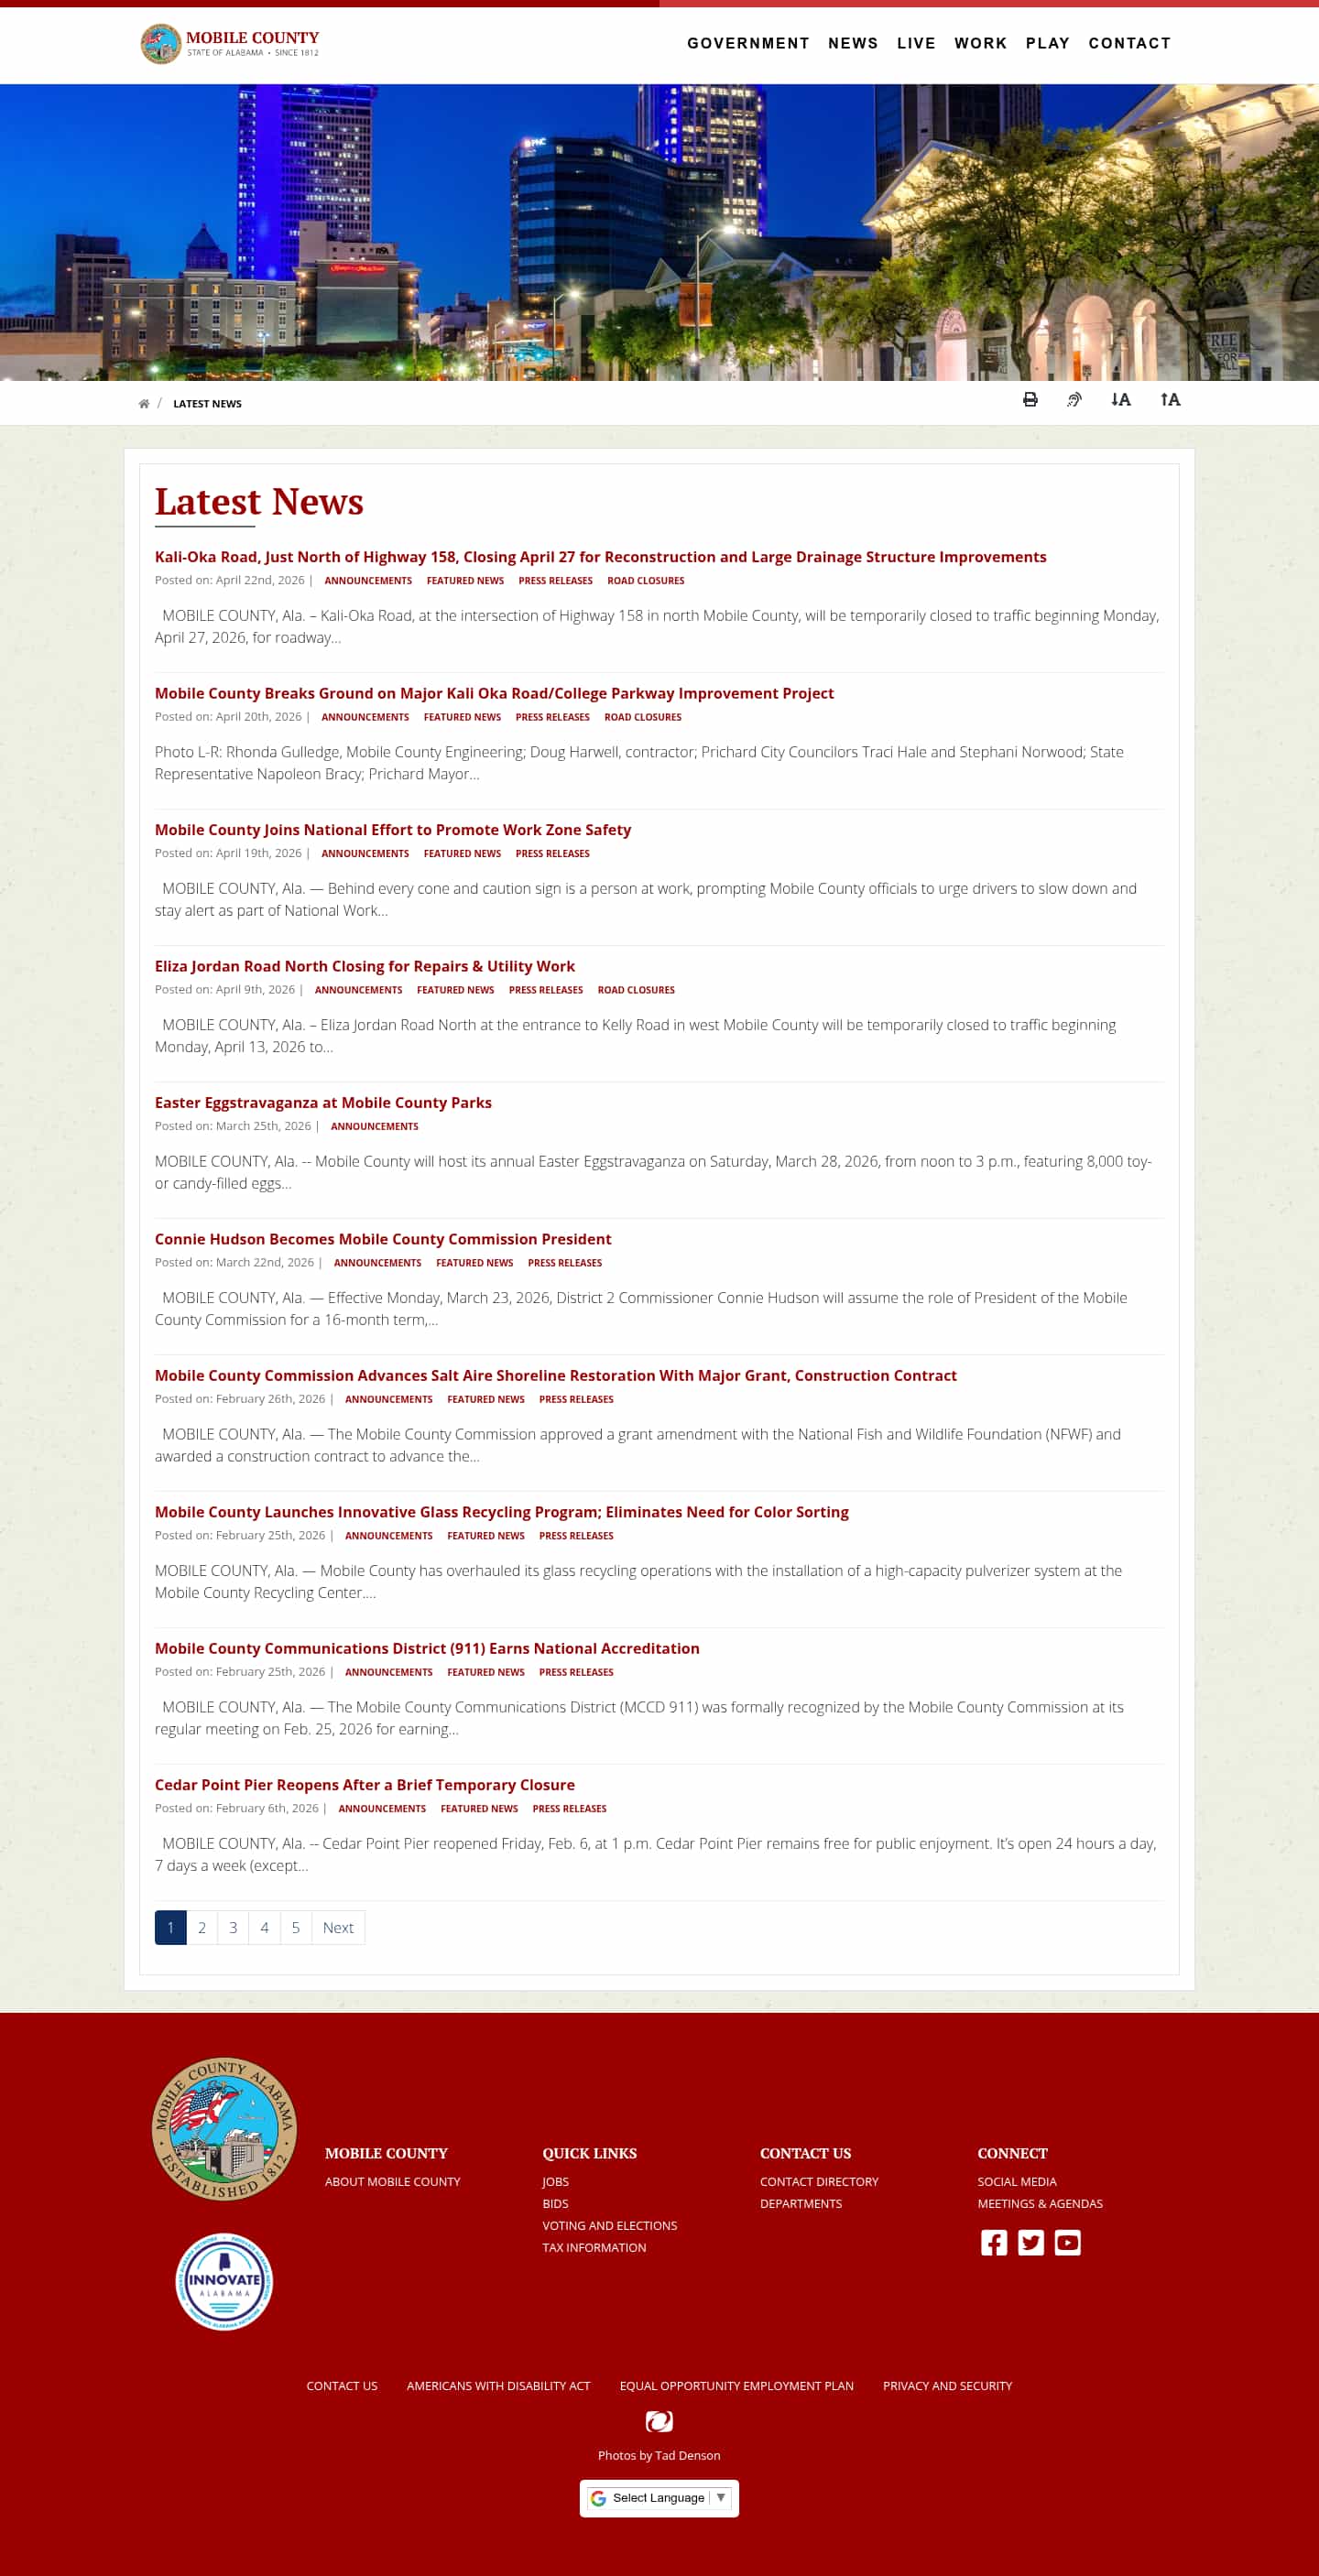Open the Facebook page icon
Screen dimensions: 1319x2576
coord(993,2242)
